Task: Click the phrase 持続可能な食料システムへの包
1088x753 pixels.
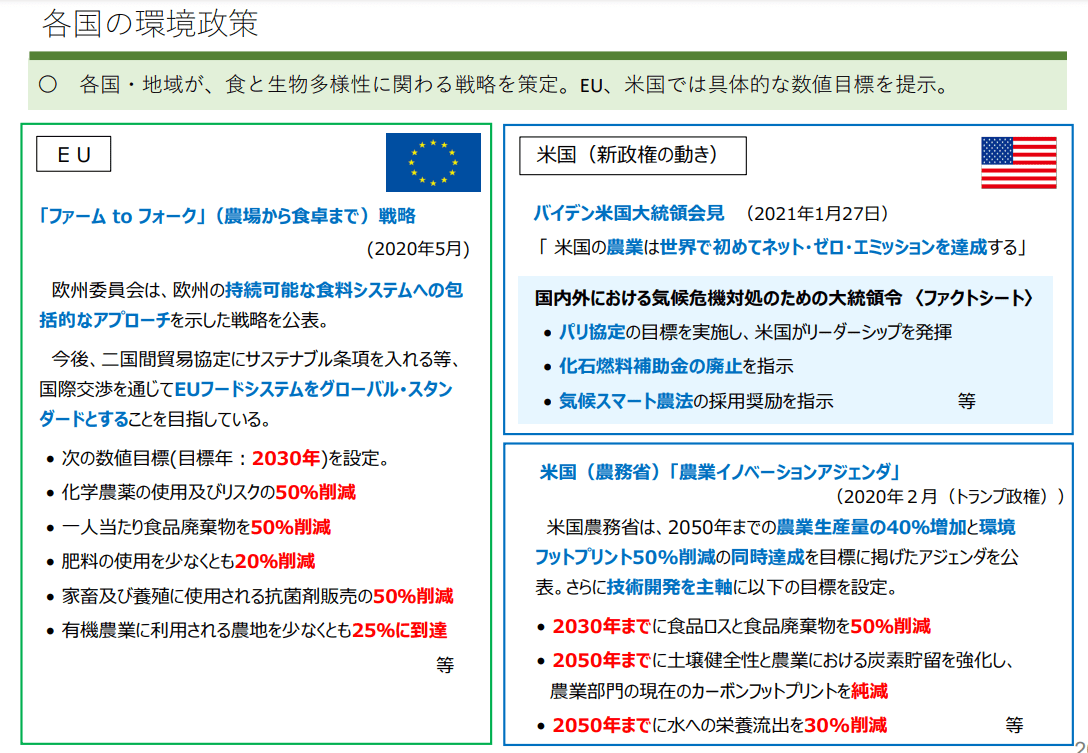Action: coord(343,289)
